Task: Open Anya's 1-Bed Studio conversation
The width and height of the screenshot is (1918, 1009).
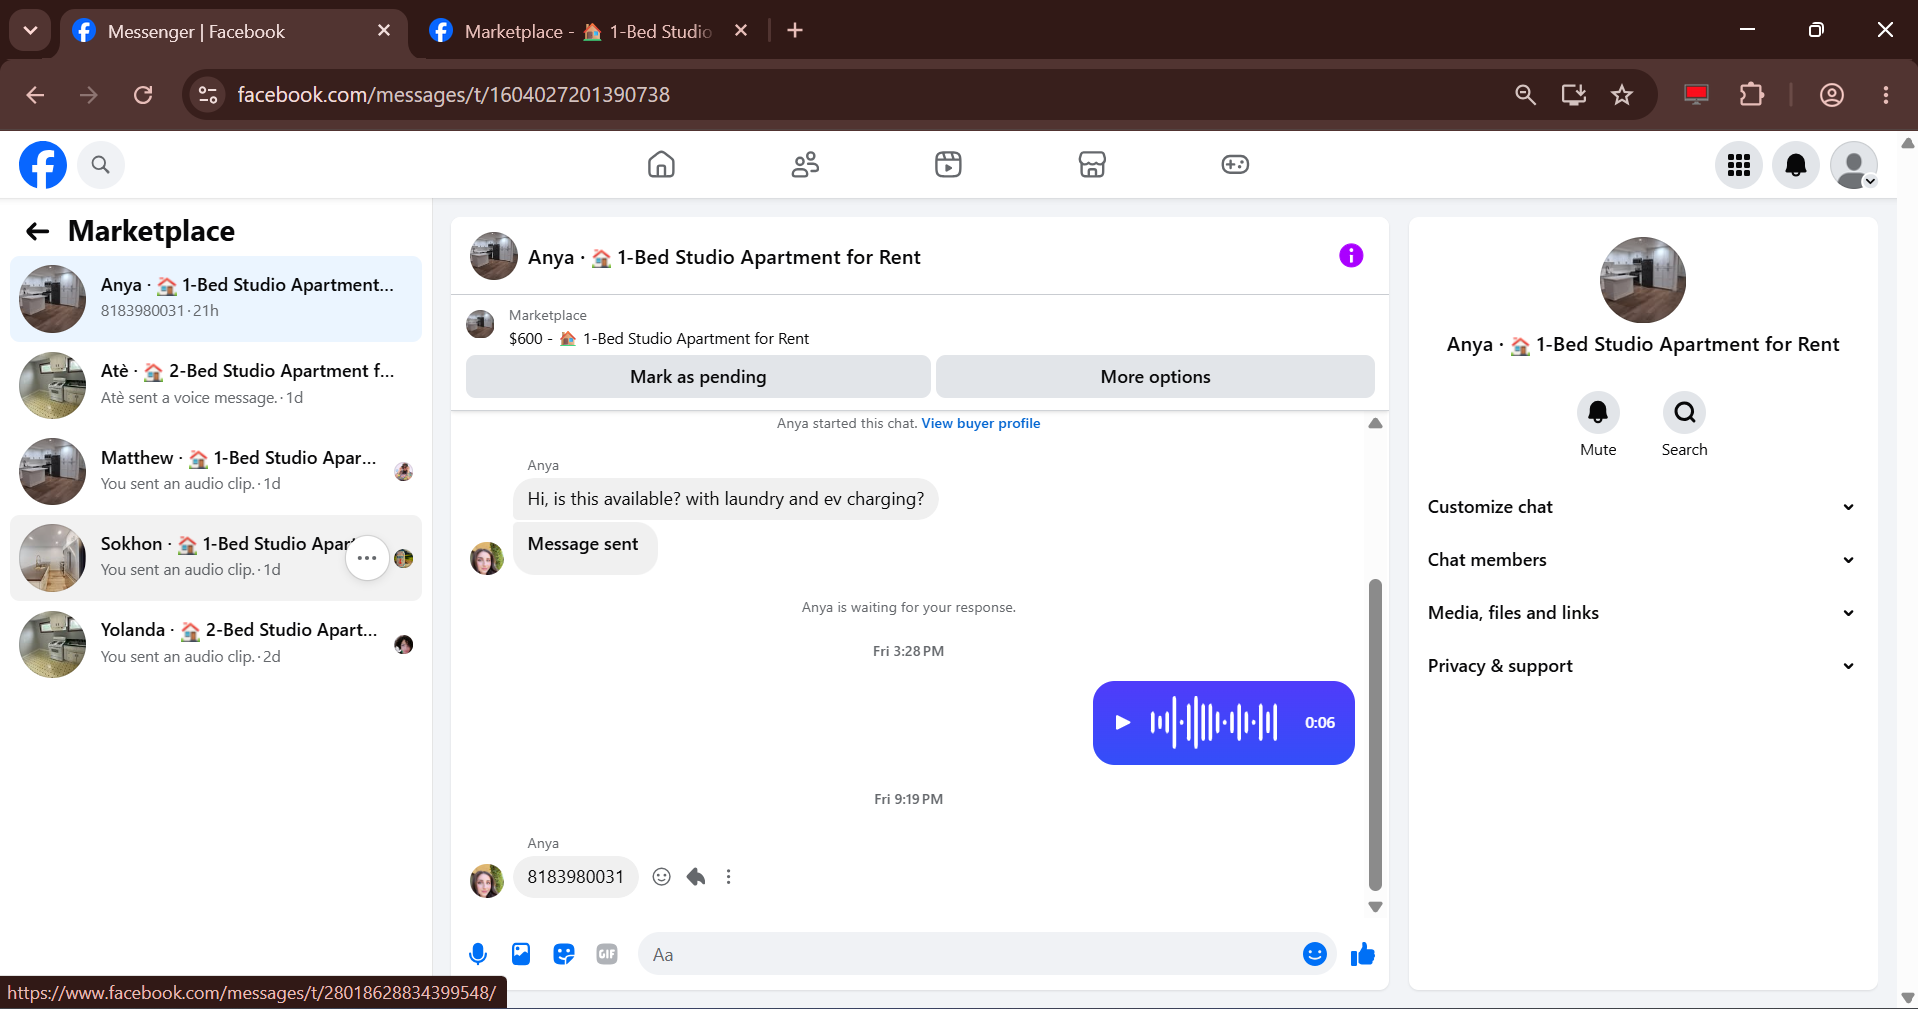Action: (x=216, y=298)
